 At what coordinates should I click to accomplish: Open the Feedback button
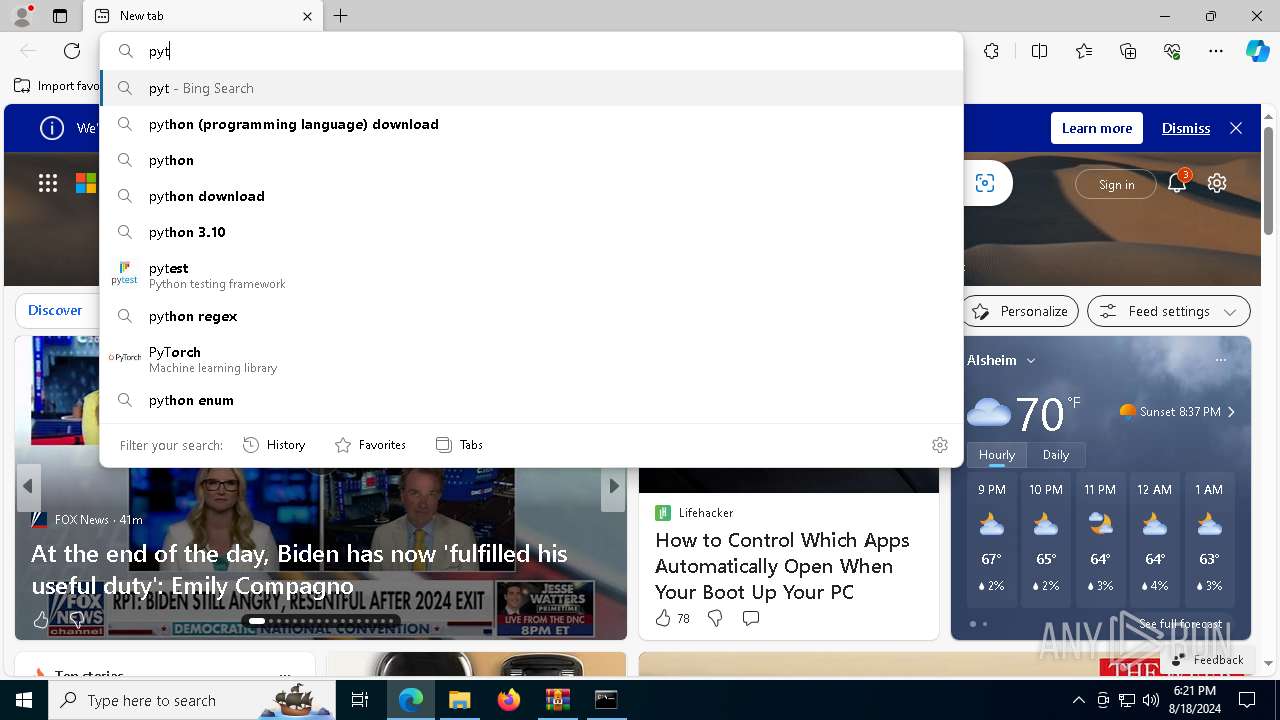coord(1208,660)
